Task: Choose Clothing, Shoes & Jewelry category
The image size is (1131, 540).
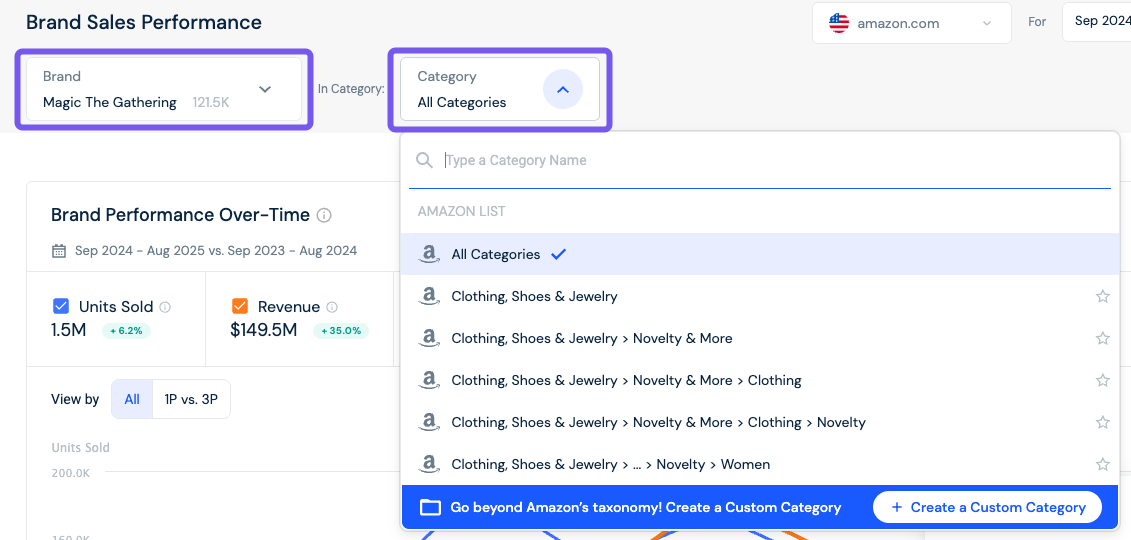Action: coord(760,296)
